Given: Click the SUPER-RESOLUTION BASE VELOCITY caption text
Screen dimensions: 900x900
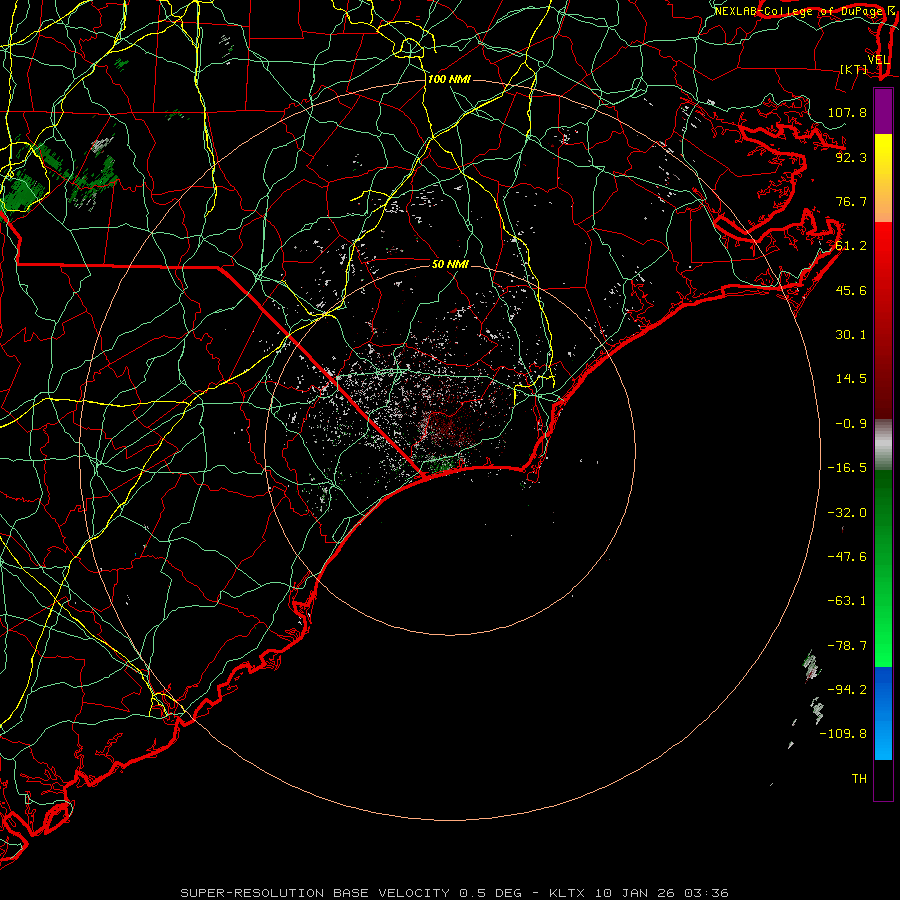Looking at the screenshot, I should pyautogui.click(x=315, y=893).
